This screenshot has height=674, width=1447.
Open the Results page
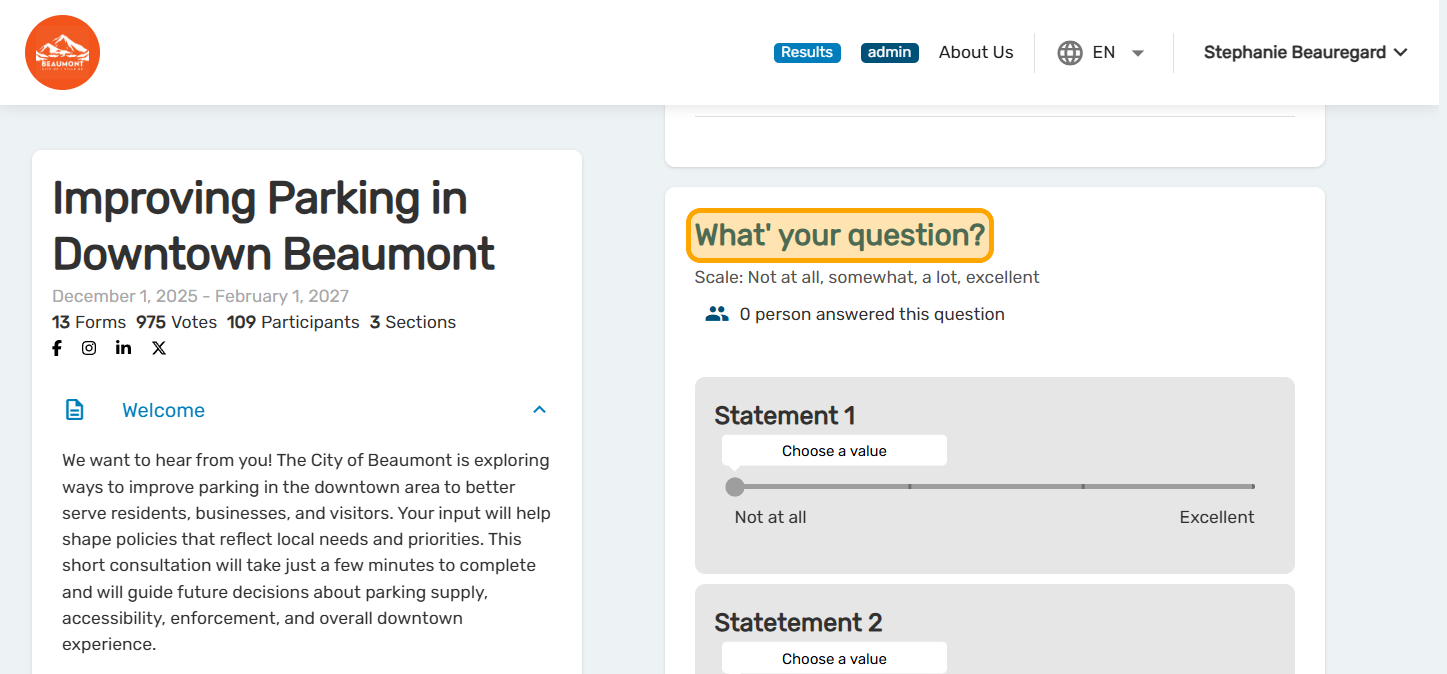pyautogui.click(x=807, y=53)
